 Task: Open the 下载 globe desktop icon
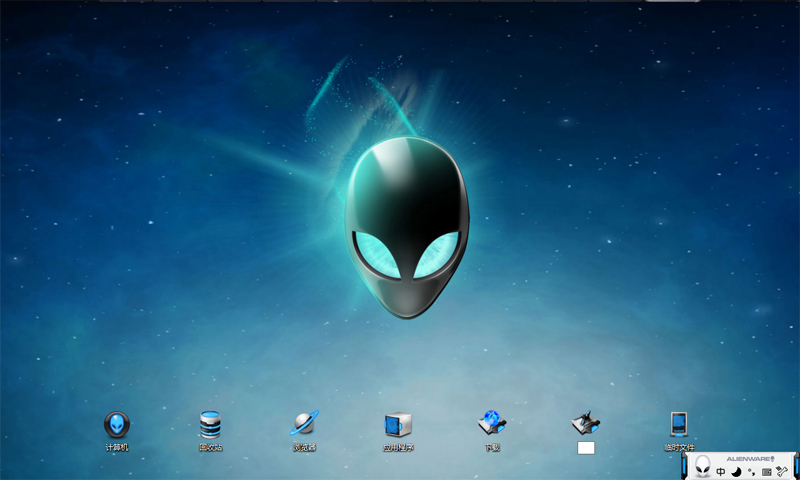pos(492,423)
